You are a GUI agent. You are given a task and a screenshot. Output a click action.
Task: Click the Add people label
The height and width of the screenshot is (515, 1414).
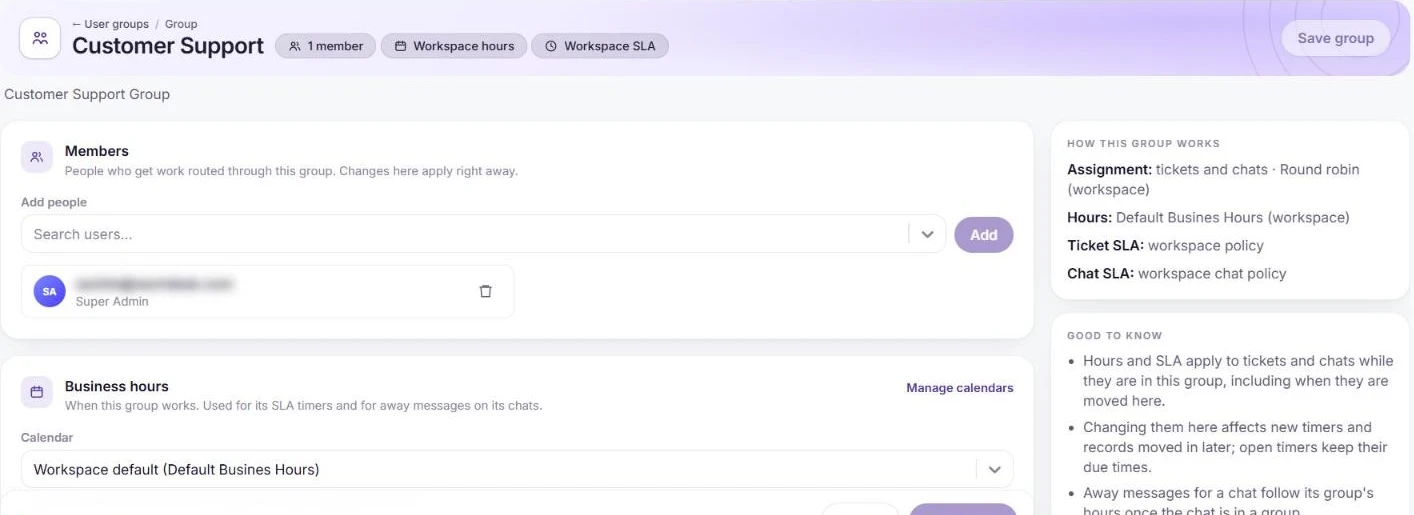54,202
